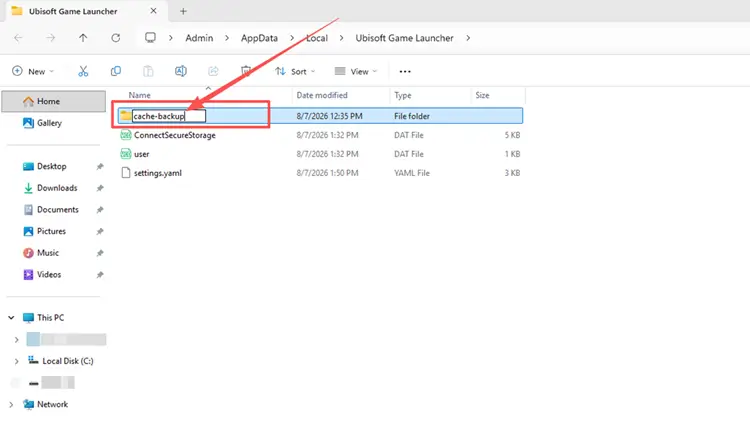The width and height of the screenshot is (750, 443).
Task: Click the Forward navigation arrow
Action: pyautogui.click(x=51, y=38)
